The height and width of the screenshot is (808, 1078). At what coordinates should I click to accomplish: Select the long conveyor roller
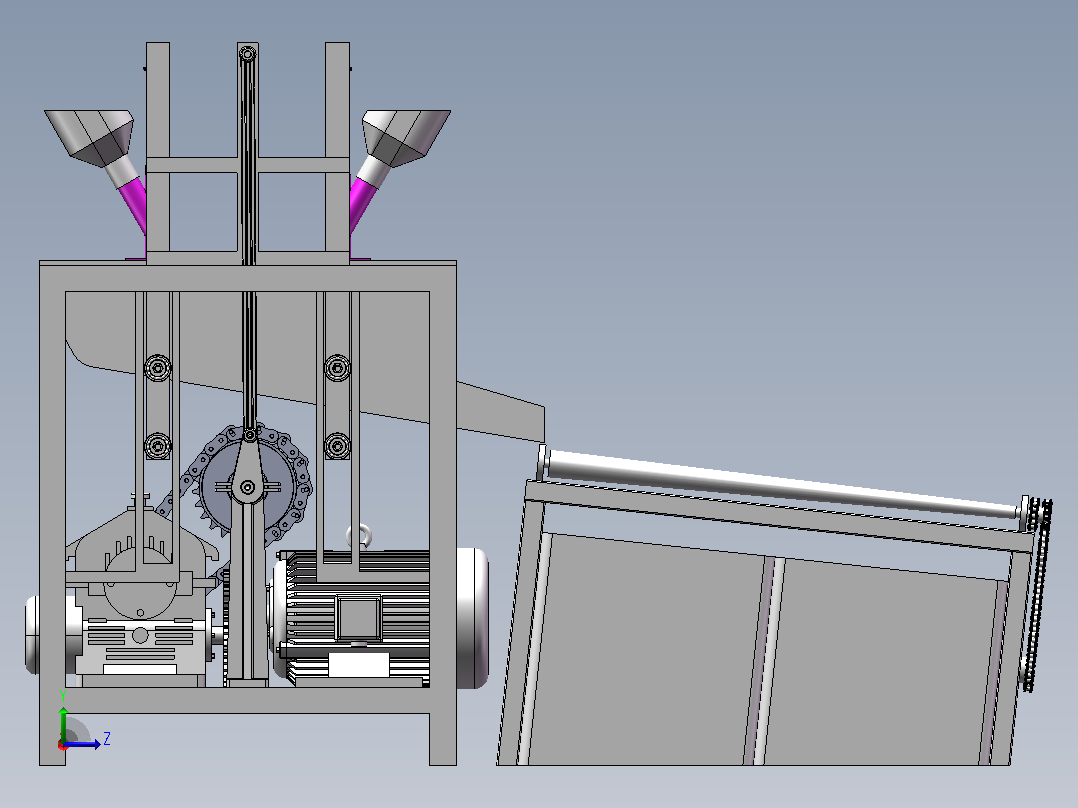(782, 482)
